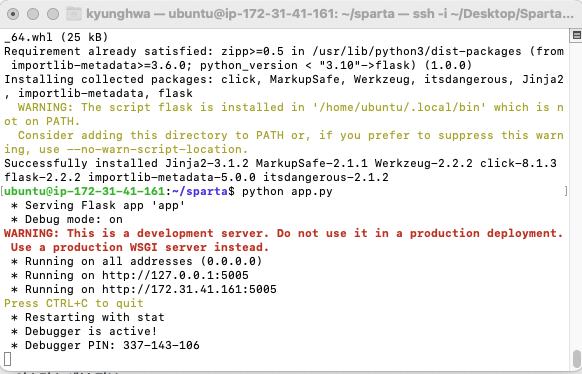Image resolution: width=582 pixels, height=374 pixels.
Task: Click the vertical scrollbar thumb
Action: 576,359
